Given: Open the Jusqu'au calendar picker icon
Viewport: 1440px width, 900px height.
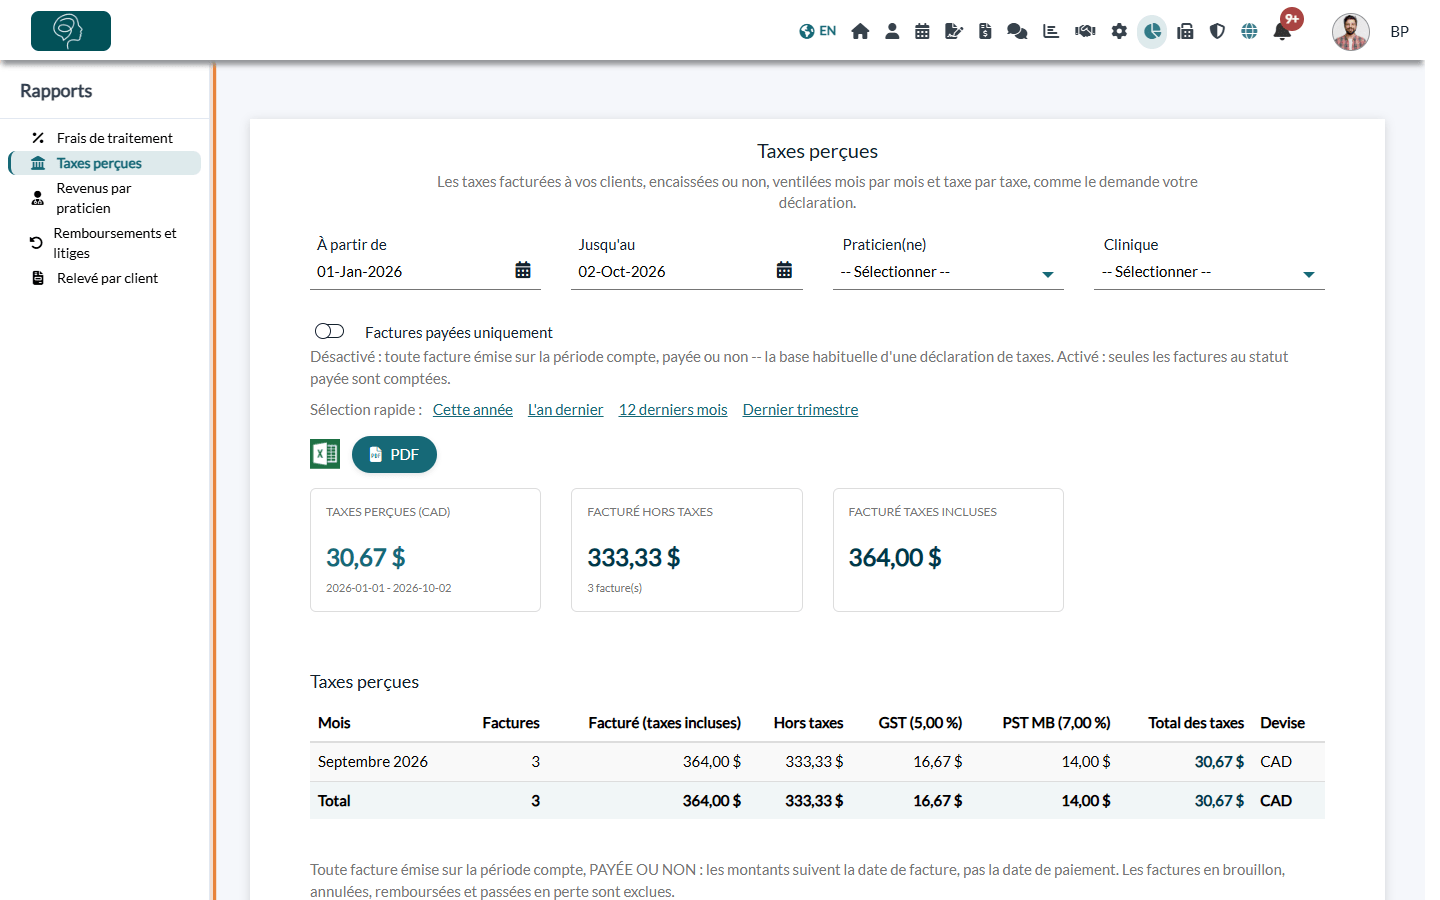Looking at the screenshot, I should pyautogui.click(x=784, y=270).
